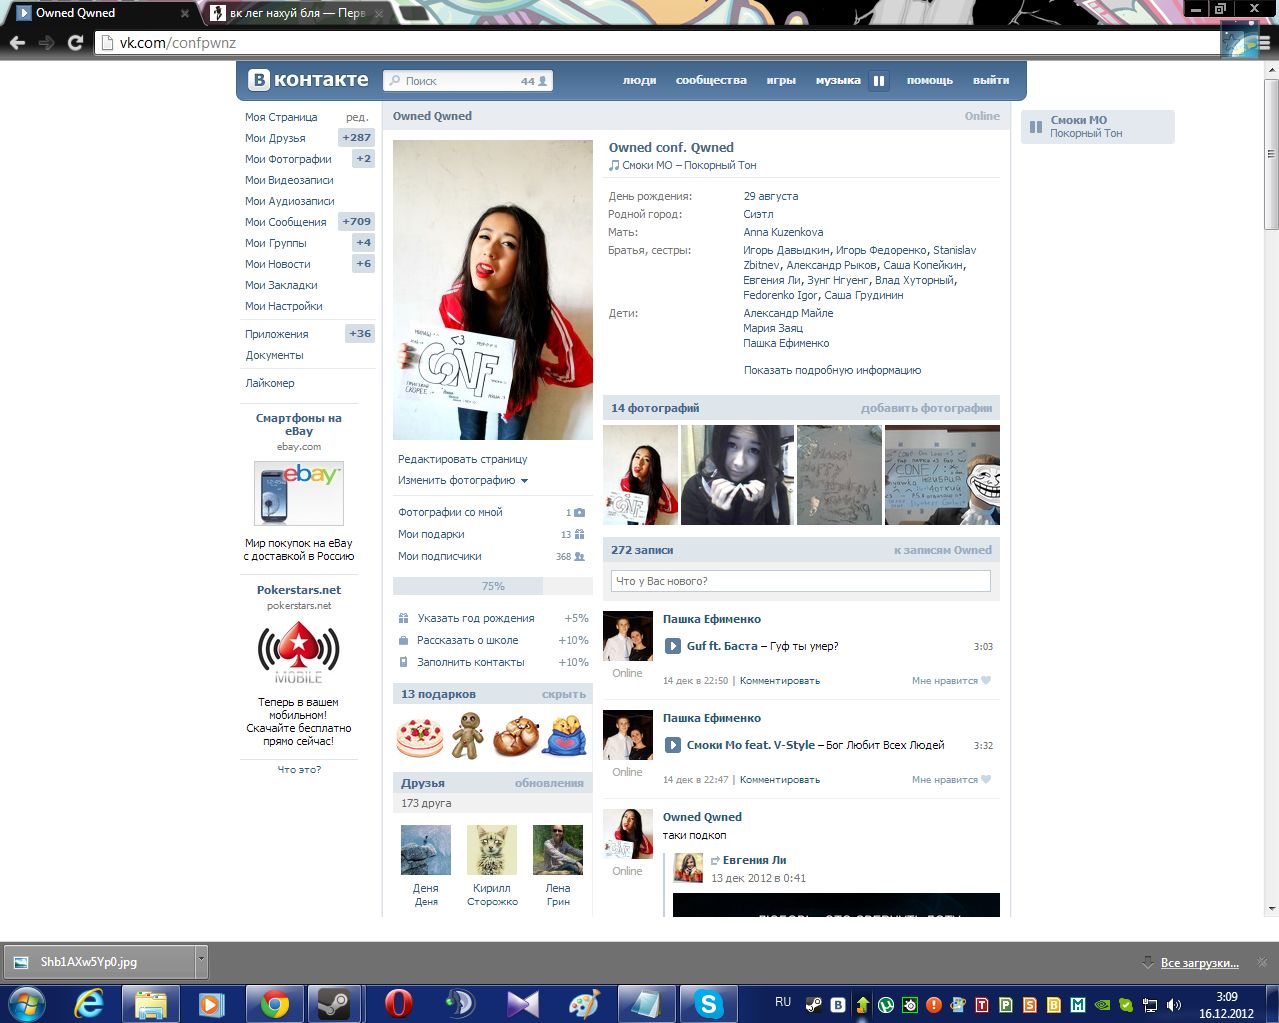1279x1023 pixels.
Task: Expand Изменить фотографию dropdown
Action: pyautogui.click(x=524, y=481)
